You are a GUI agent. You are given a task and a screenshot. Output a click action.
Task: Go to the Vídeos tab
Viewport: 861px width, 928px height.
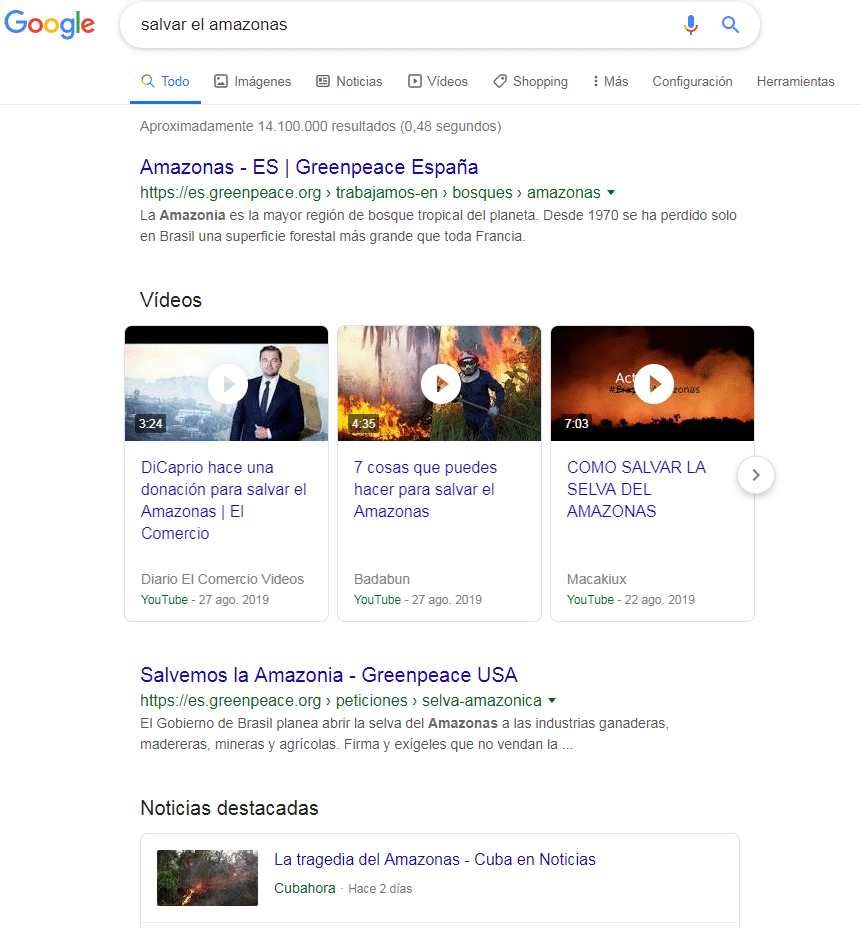pyautogui.click(x=438, y=81)
